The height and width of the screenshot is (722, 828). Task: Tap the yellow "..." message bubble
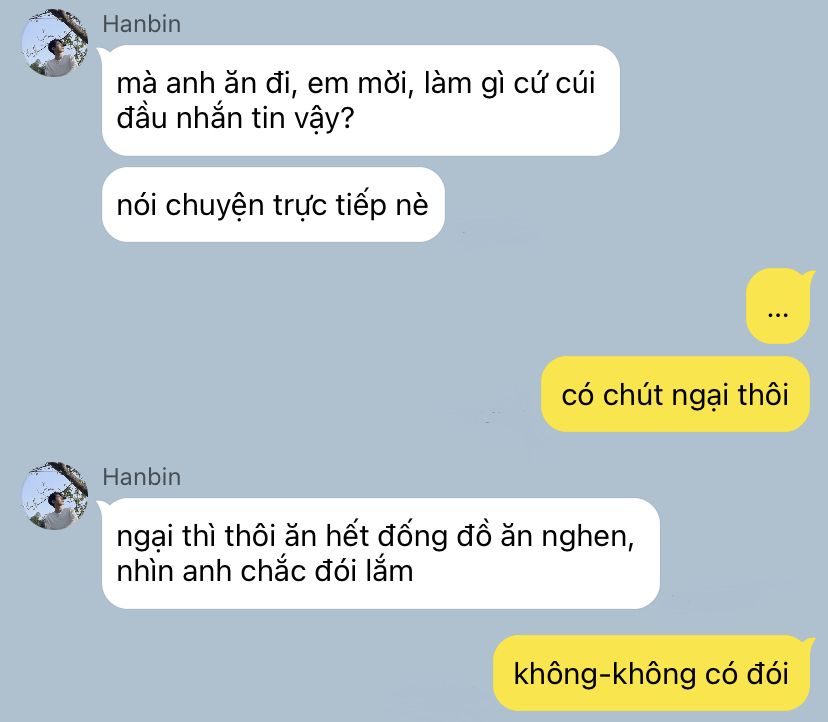(778, 306)
